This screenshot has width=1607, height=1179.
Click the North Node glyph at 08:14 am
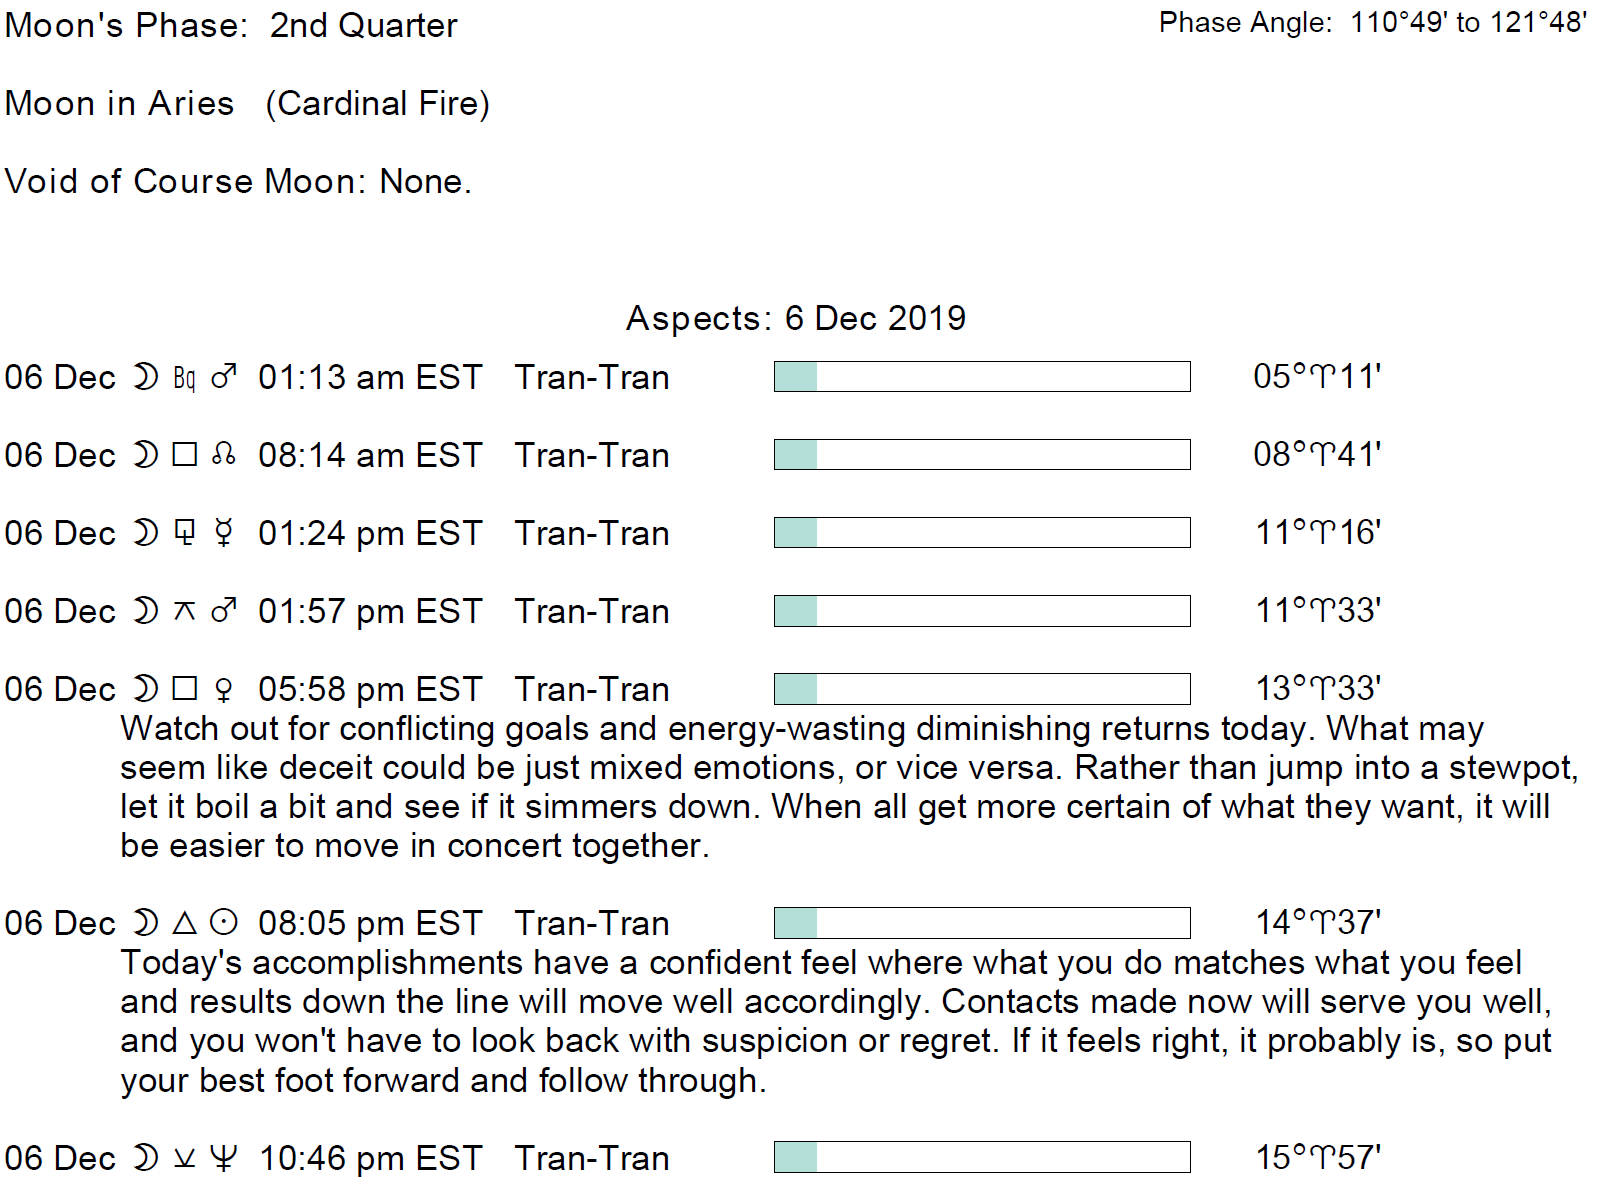(224, 455)
